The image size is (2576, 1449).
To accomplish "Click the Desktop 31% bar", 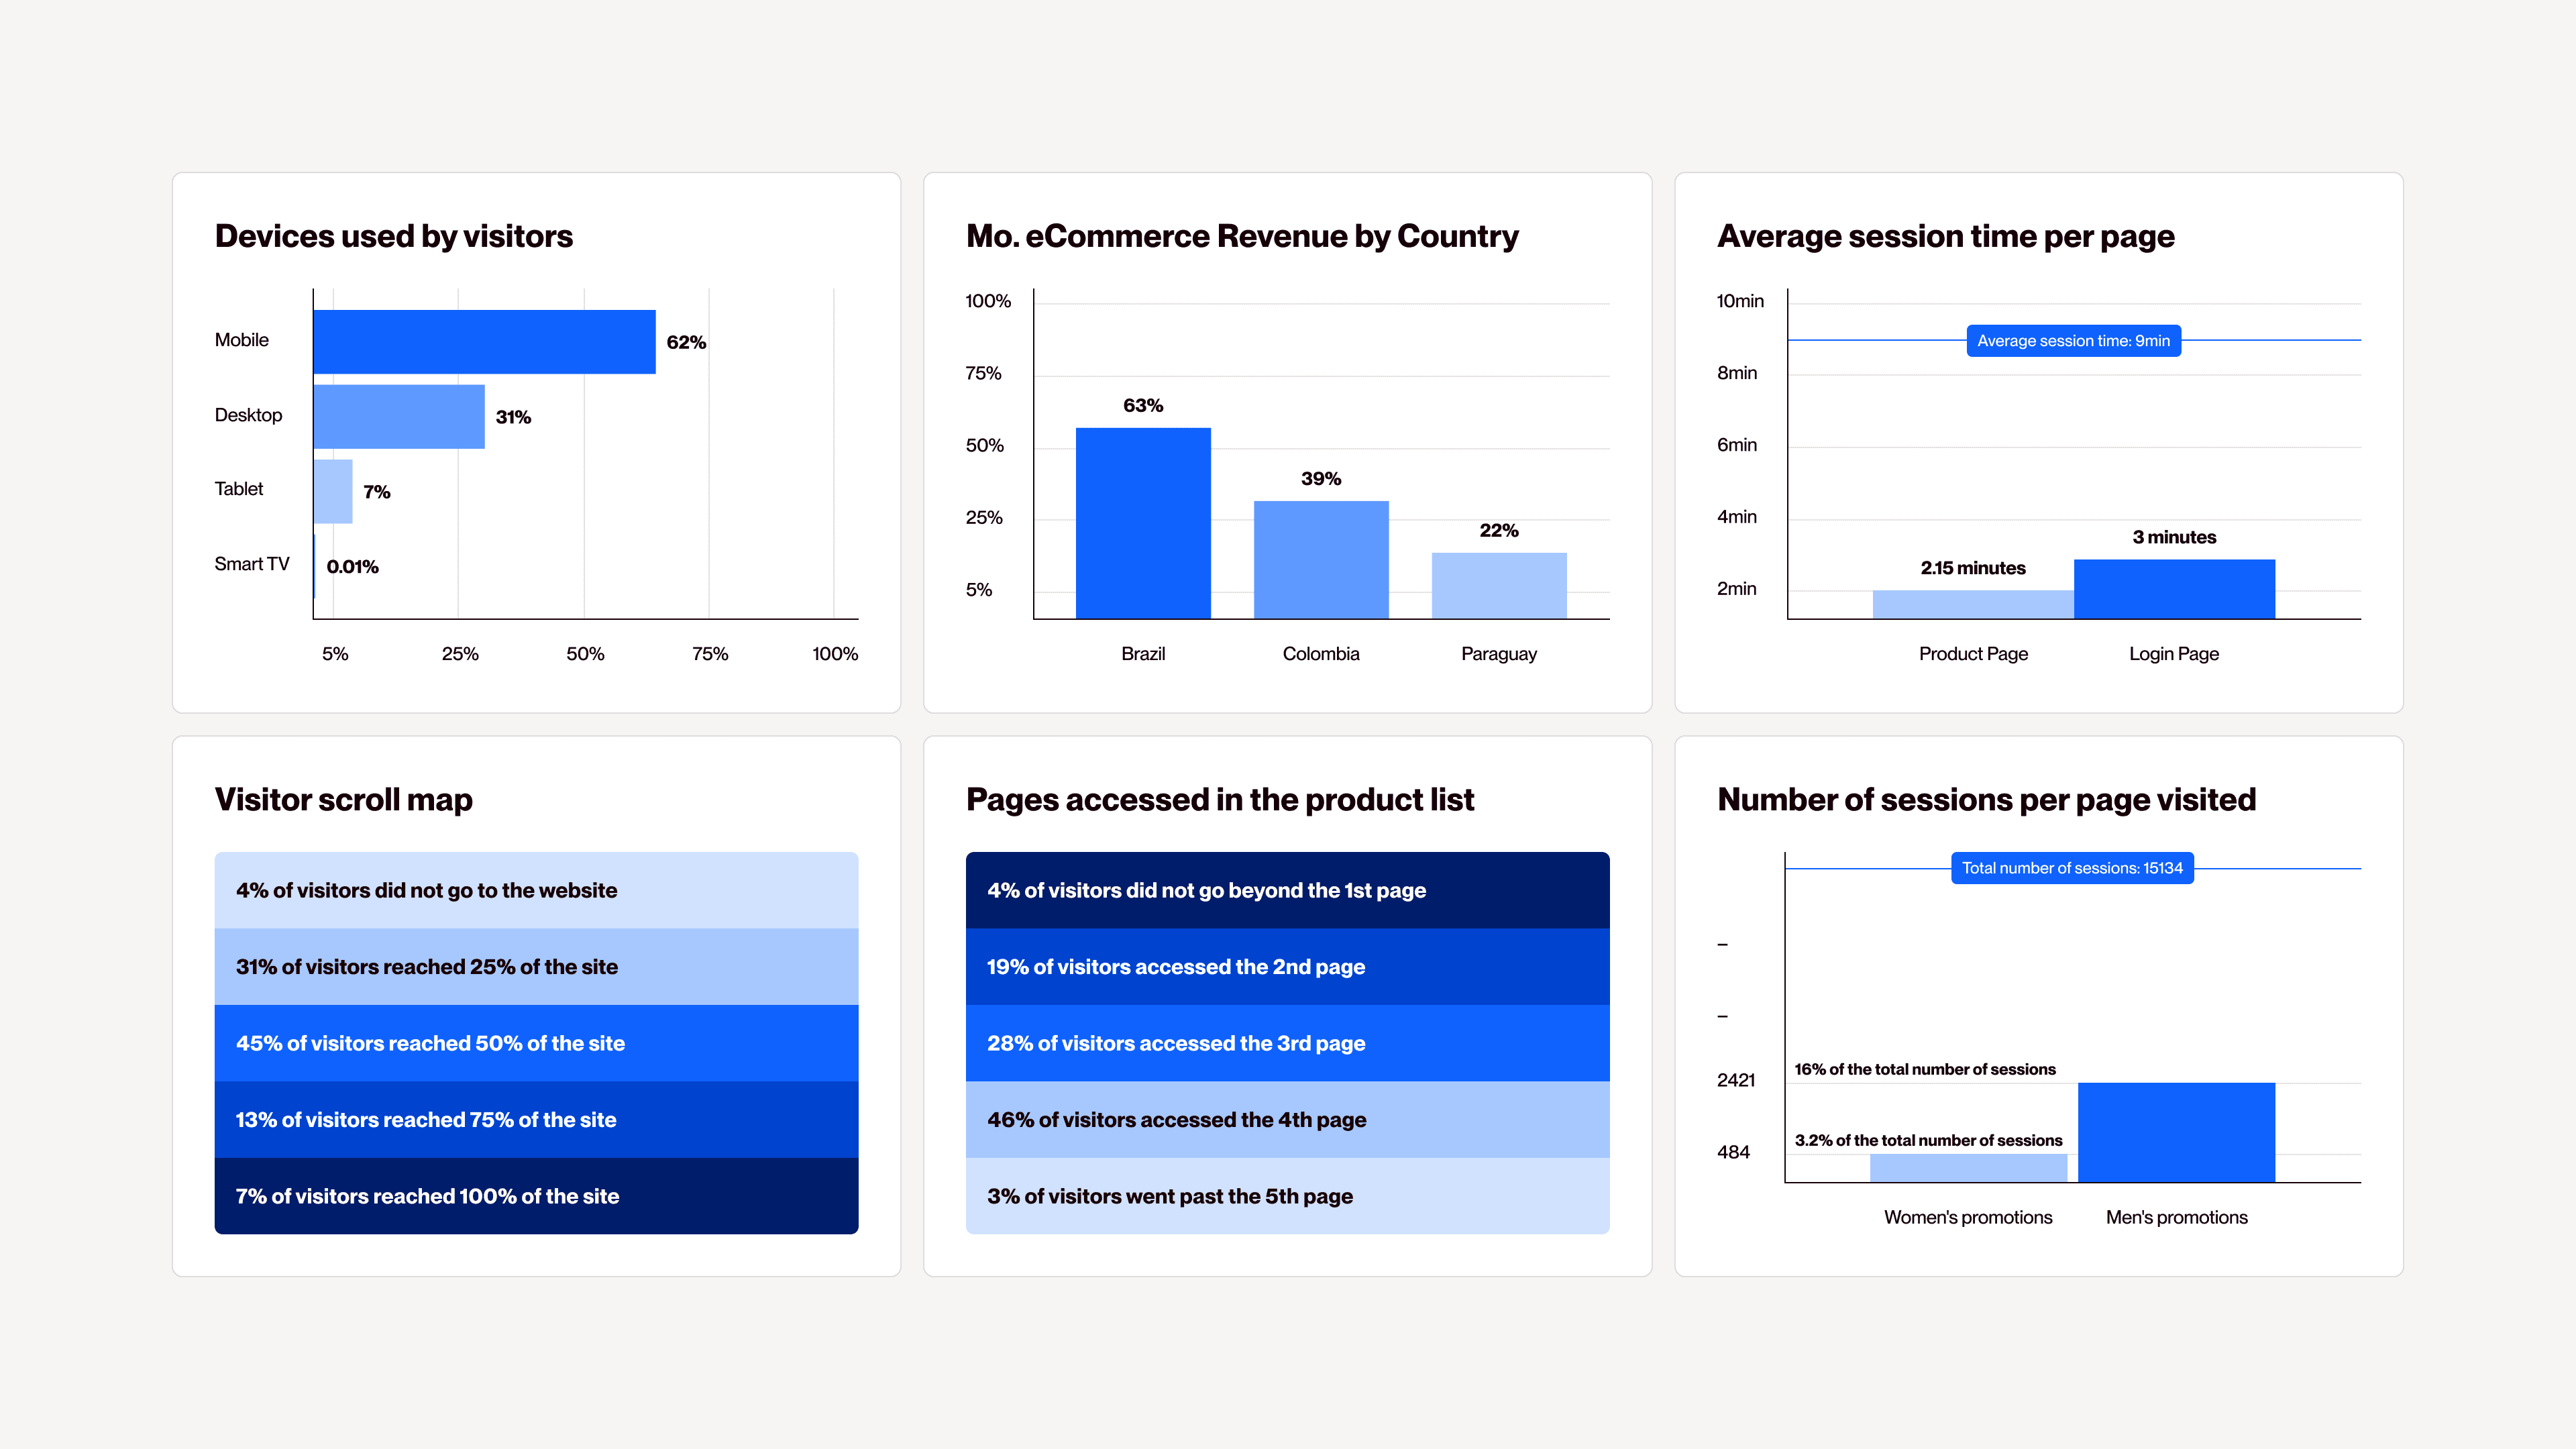I will (399, 416).
